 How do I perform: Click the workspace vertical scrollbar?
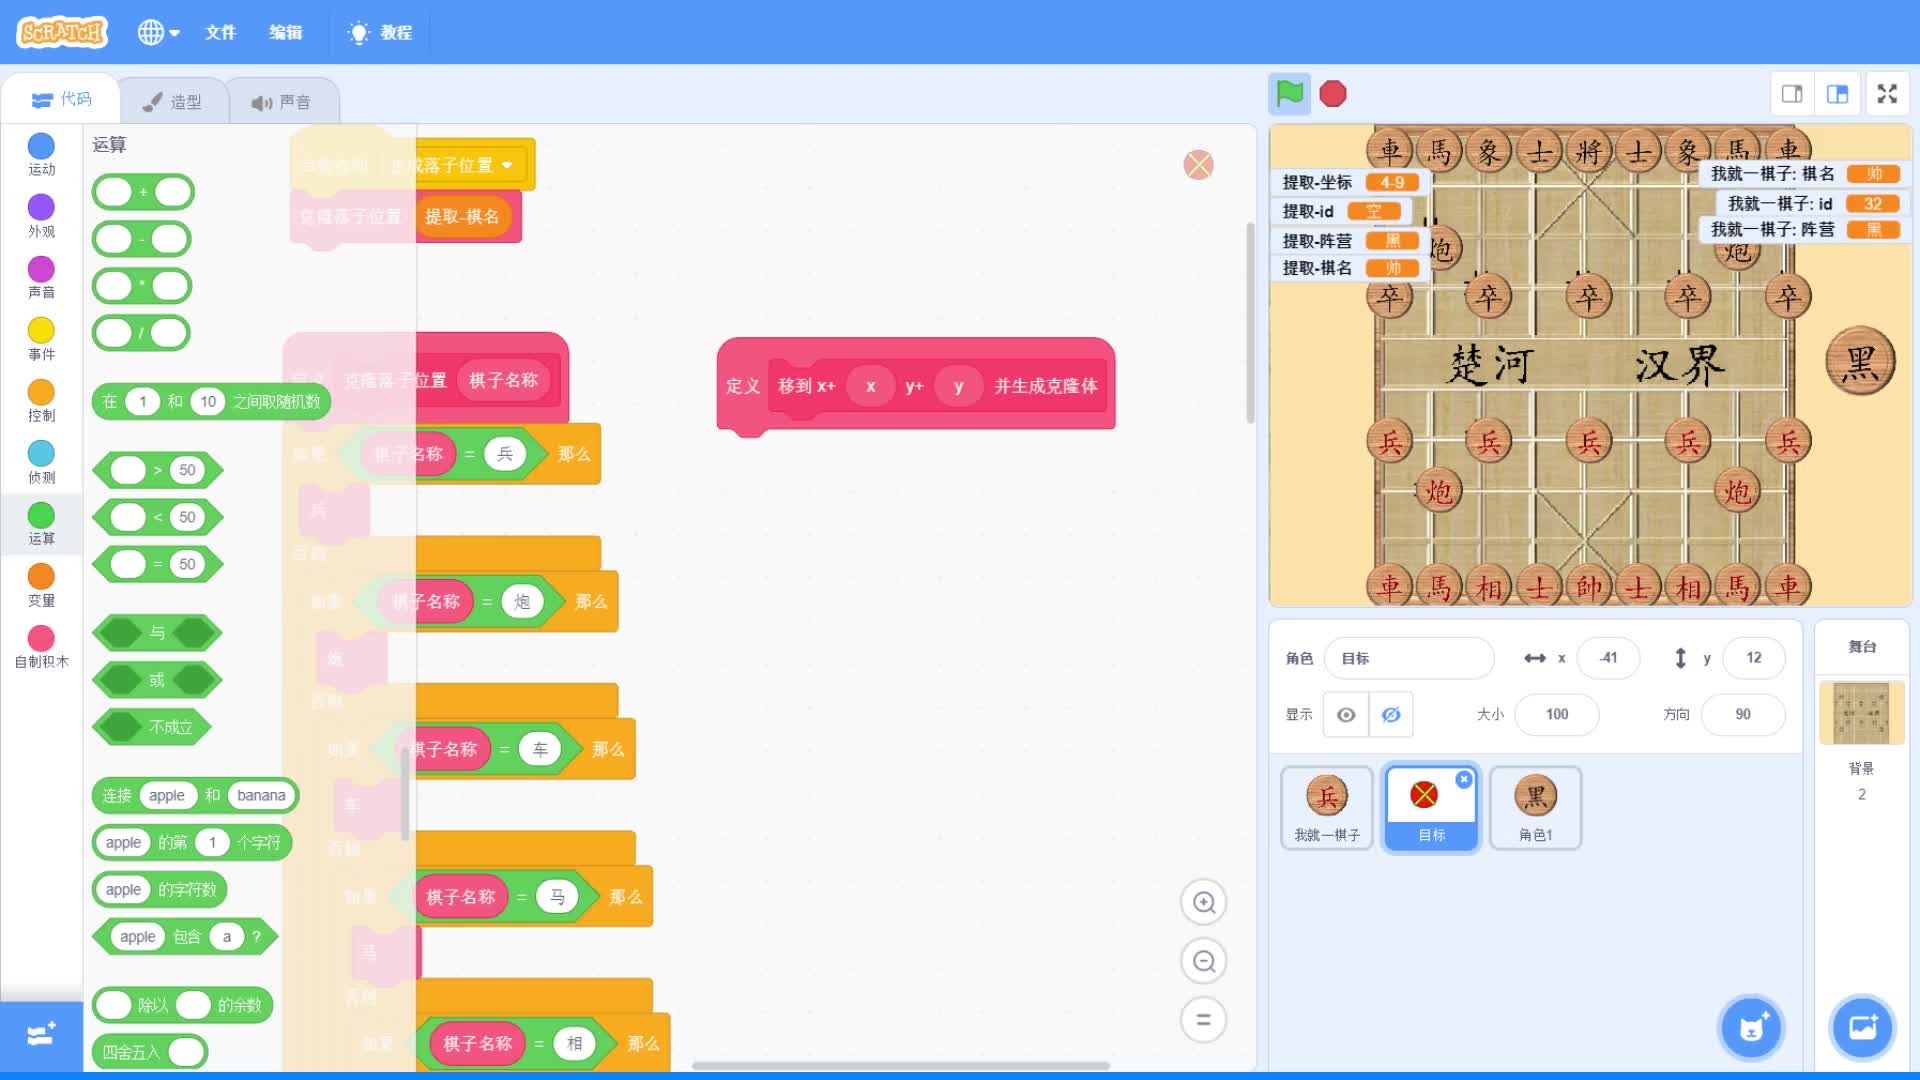(1250, 322)
